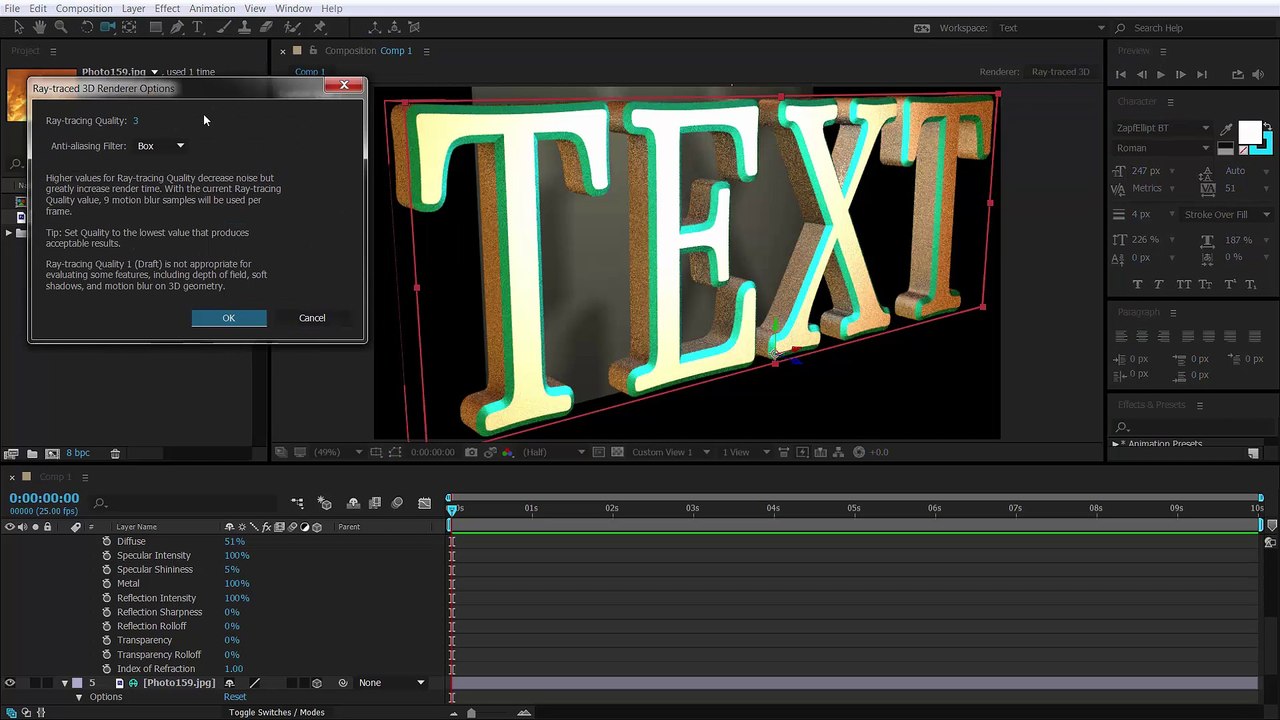Cancel the Ray-traced 3D Renderer Options
Screen dimensions: 1280x720
312,318
